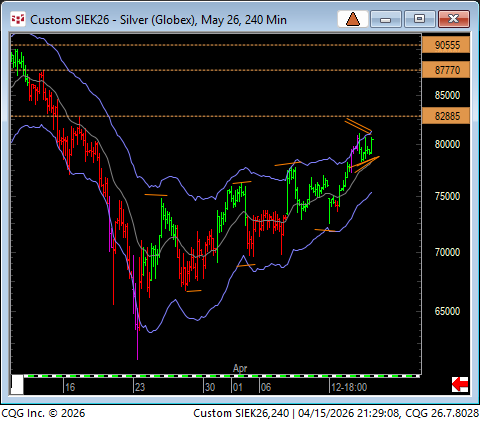Click the 80000 price scale value
The height and width of the screenshot is (421, 480).
click(x=447, y=144)
